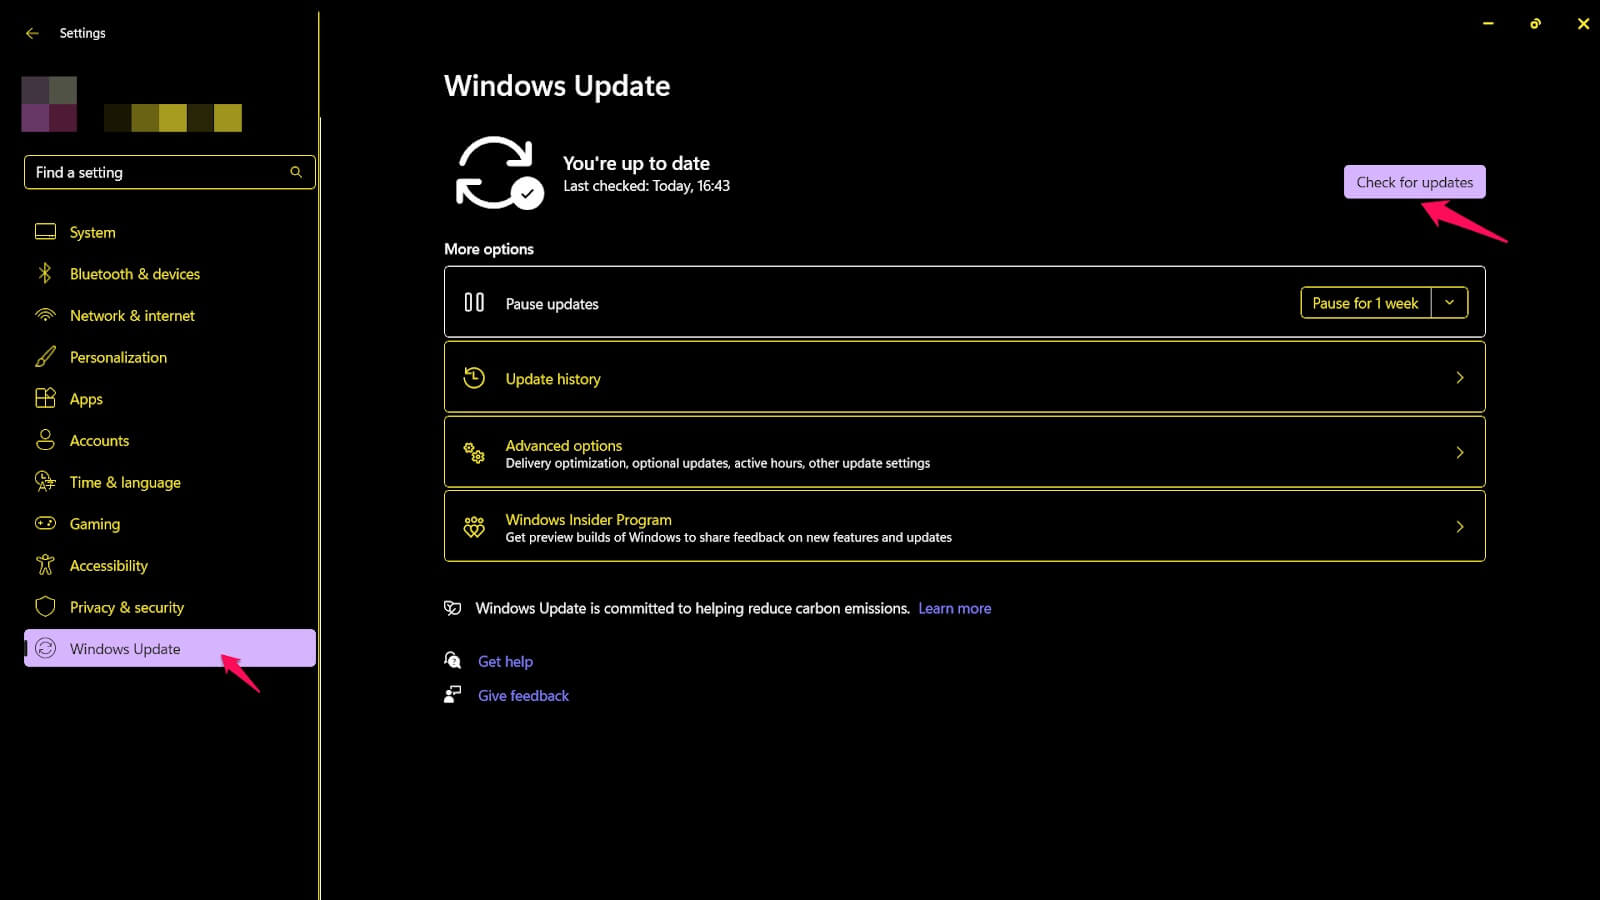Select the Bluetooth & devices icon

45,273
